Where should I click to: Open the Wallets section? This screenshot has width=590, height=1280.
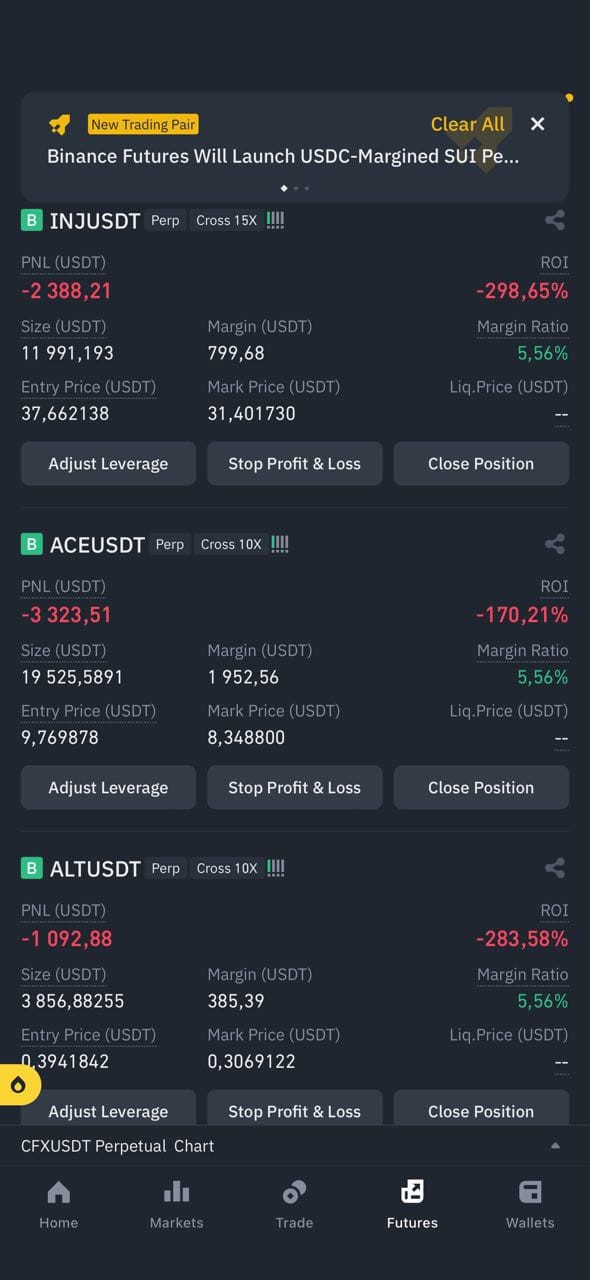click(x=530, y=1205)
